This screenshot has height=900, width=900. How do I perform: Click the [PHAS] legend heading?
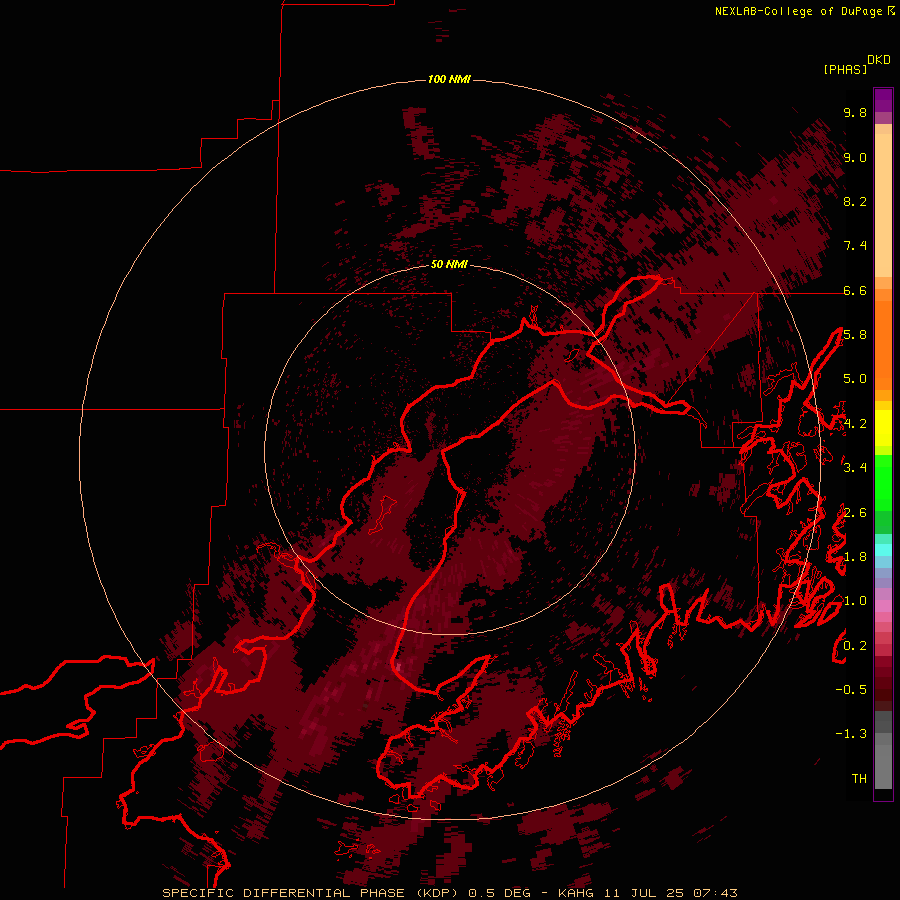click(x=845, y=69)
